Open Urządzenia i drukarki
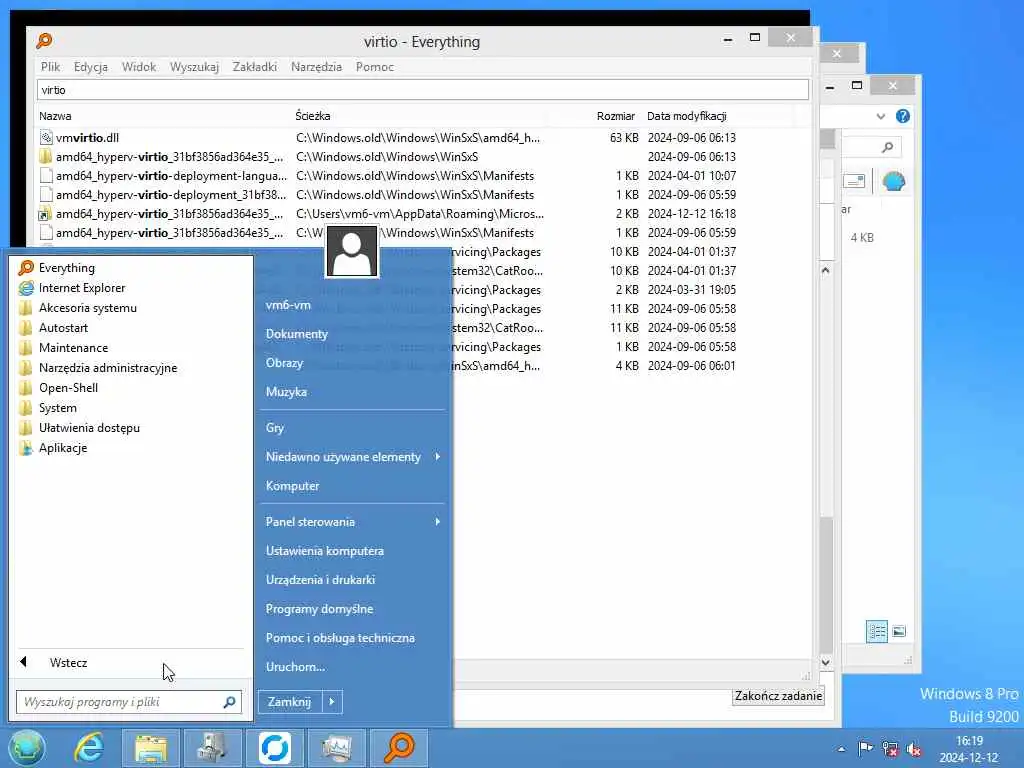The image size is (1024, 768). click(x=320, y=580)
